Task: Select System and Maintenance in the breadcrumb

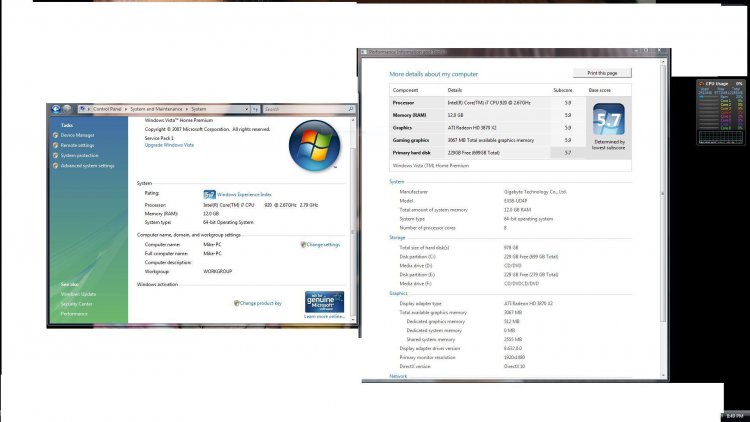Action: (156, 109)
